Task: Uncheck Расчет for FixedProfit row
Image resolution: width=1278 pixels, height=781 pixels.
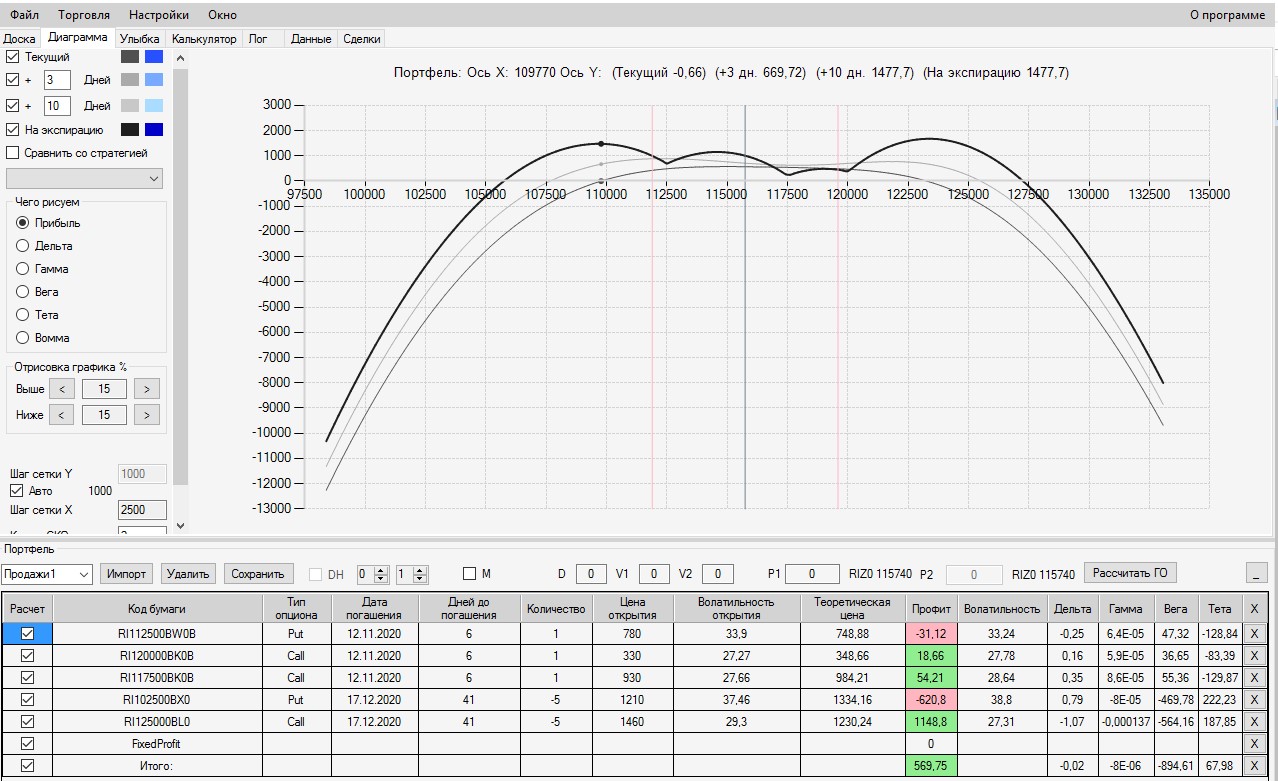Action: point(27,743)
